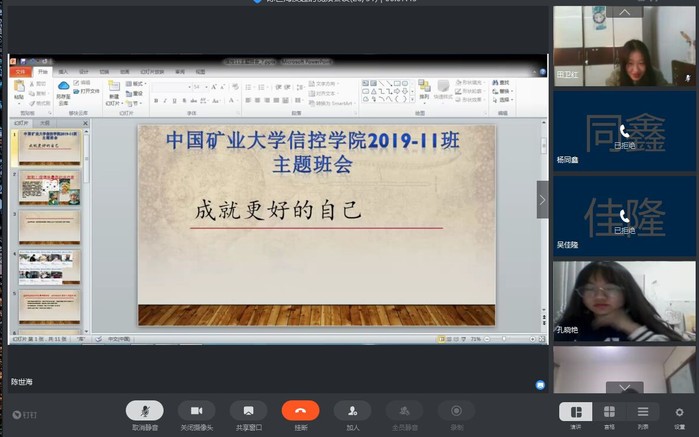Open the PowerPoint File tab

(x=21, y=72)
